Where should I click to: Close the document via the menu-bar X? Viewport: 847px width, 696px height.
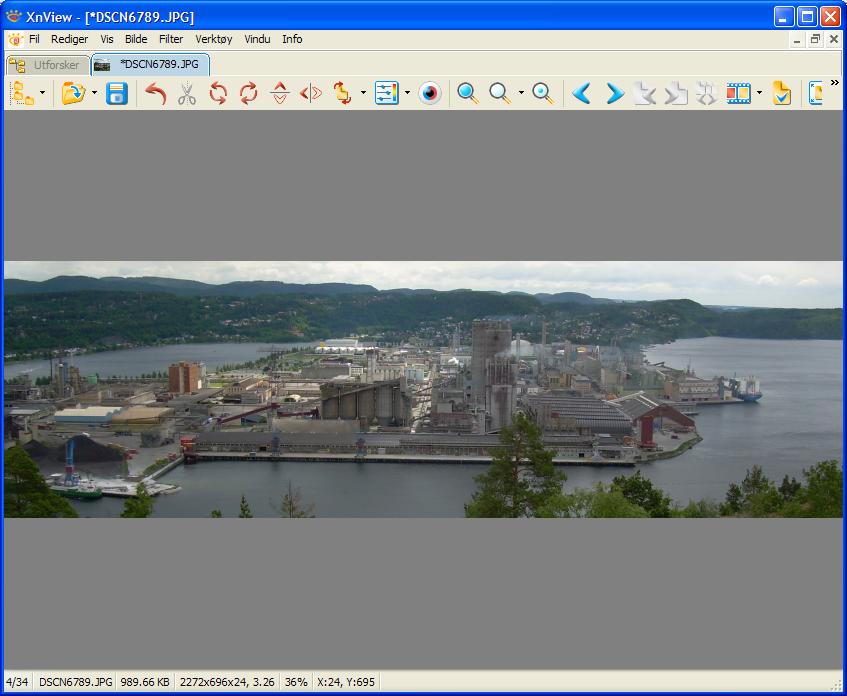pyautogui.click(x=833, y=39)
